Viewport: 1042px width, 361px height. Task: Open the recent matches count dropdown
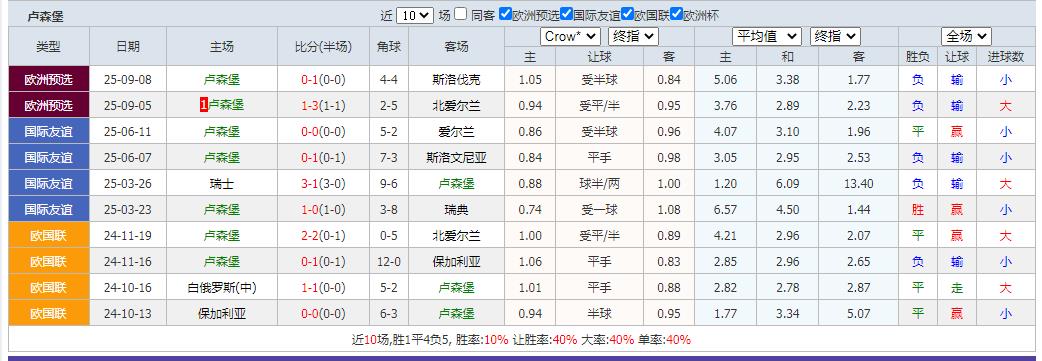(x=415, y=15)
